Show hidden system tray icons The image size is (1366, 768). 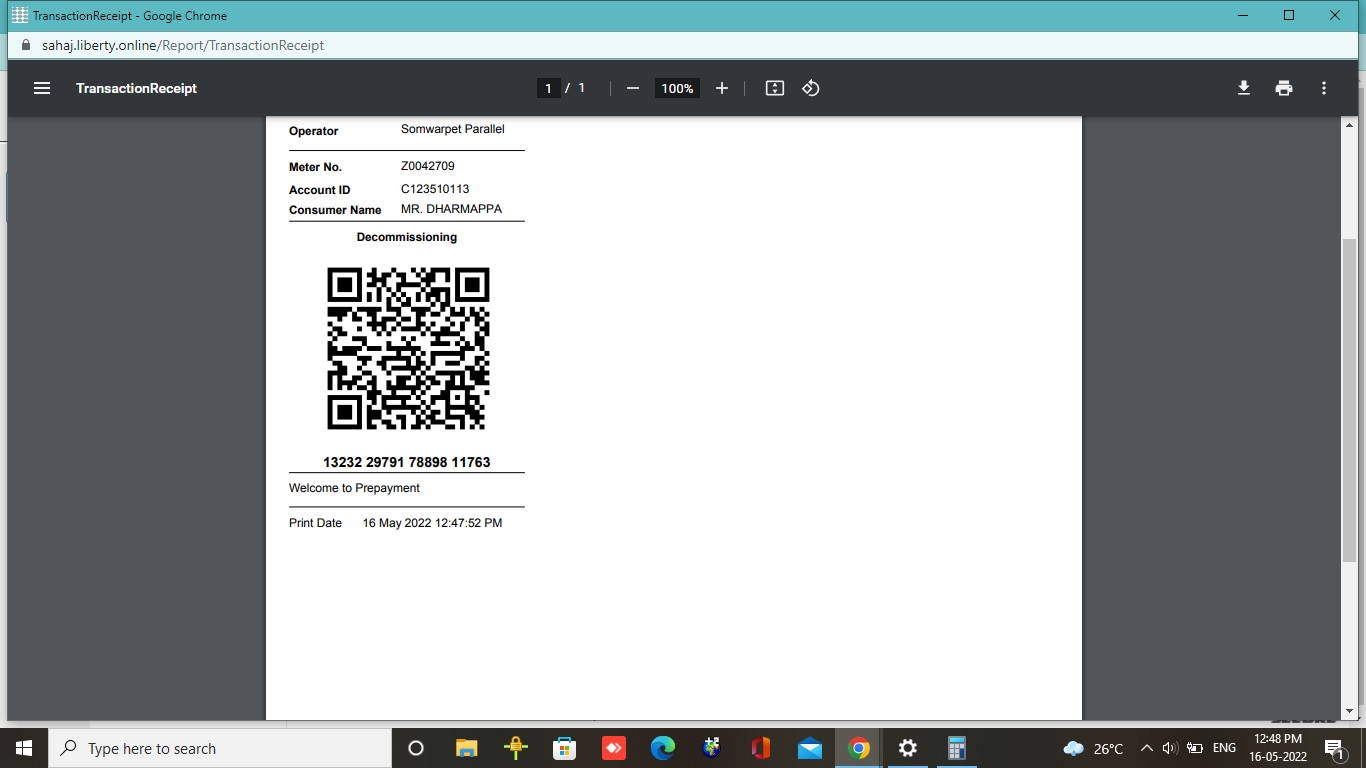(x=1146, y=748)
